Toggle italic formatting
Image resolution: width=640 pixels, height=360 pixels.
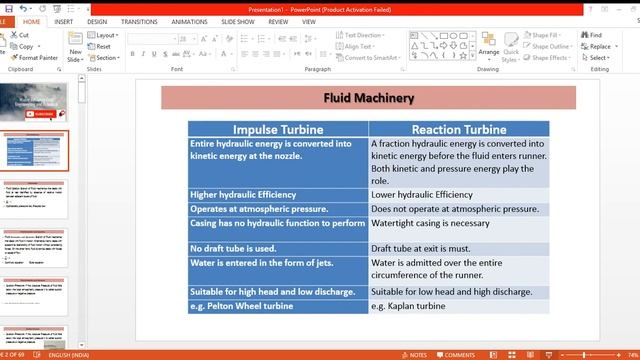pos(143,54)
